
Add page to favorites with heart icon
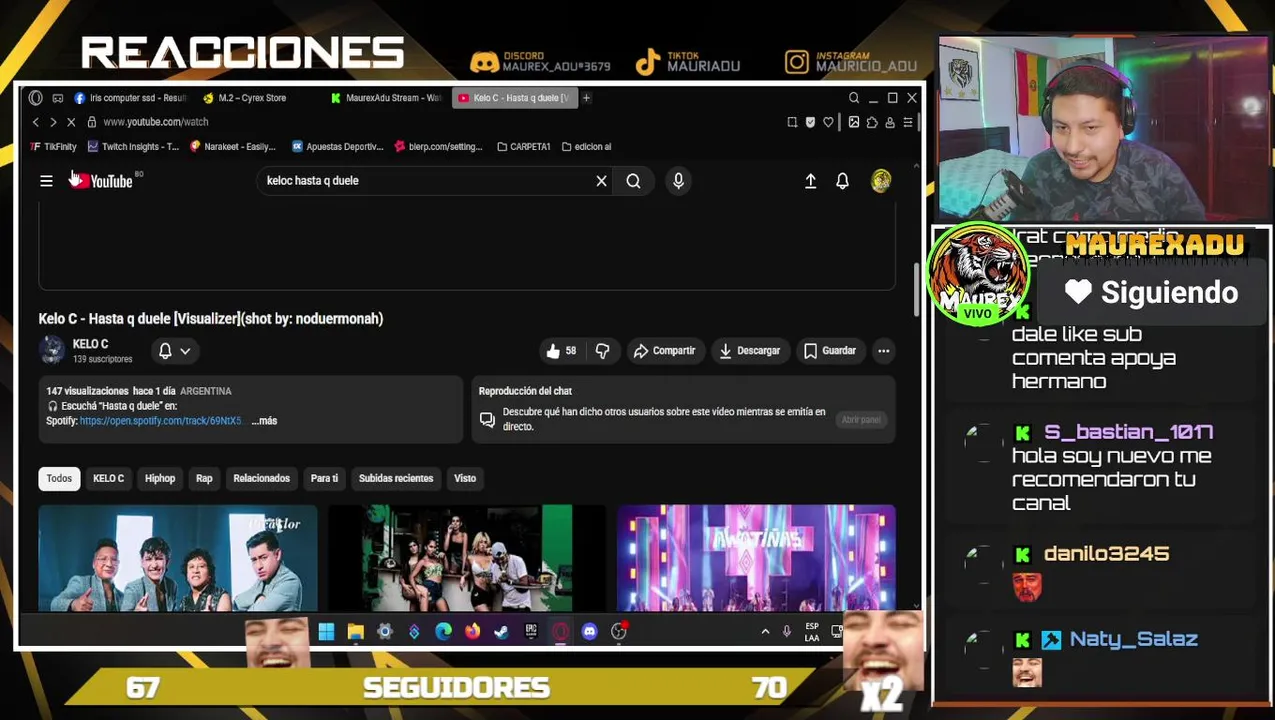click(x=828, y=122)
